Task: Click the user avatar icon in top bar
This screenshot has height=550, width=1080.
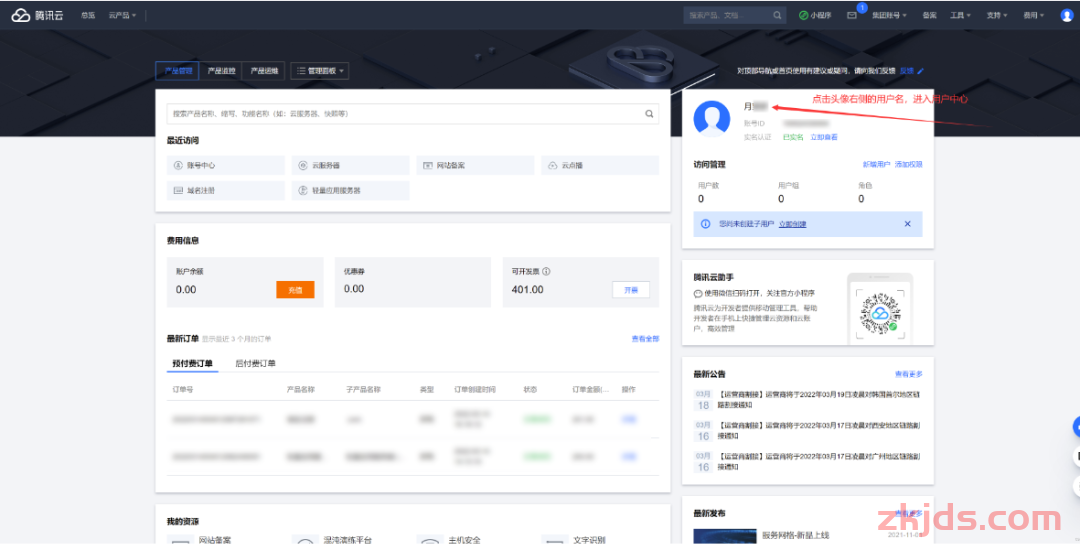Action: (x=1067, y=15)
